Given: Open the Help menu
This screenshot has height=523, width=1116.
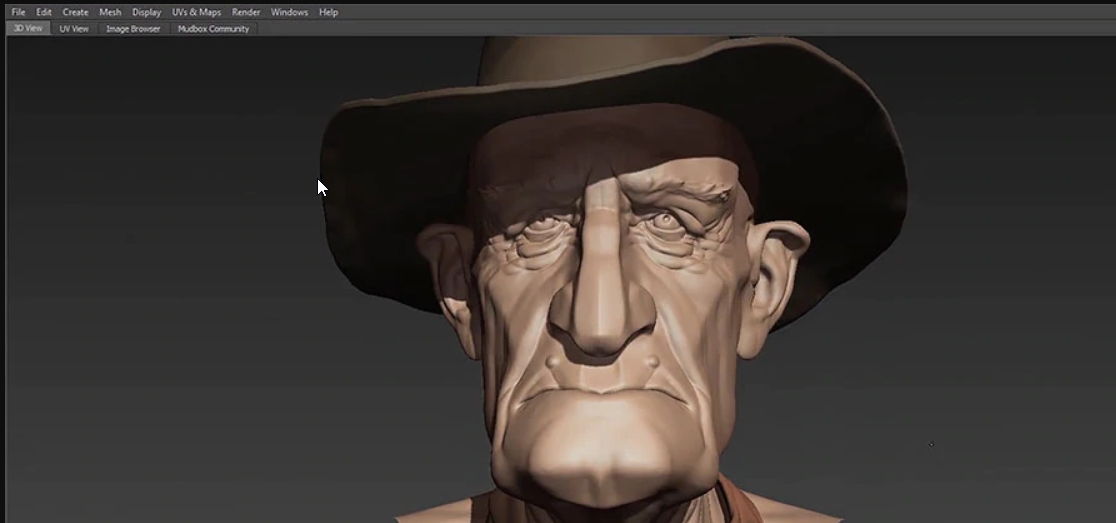Looking at the screenshot, I should click(x=328, y=12).
